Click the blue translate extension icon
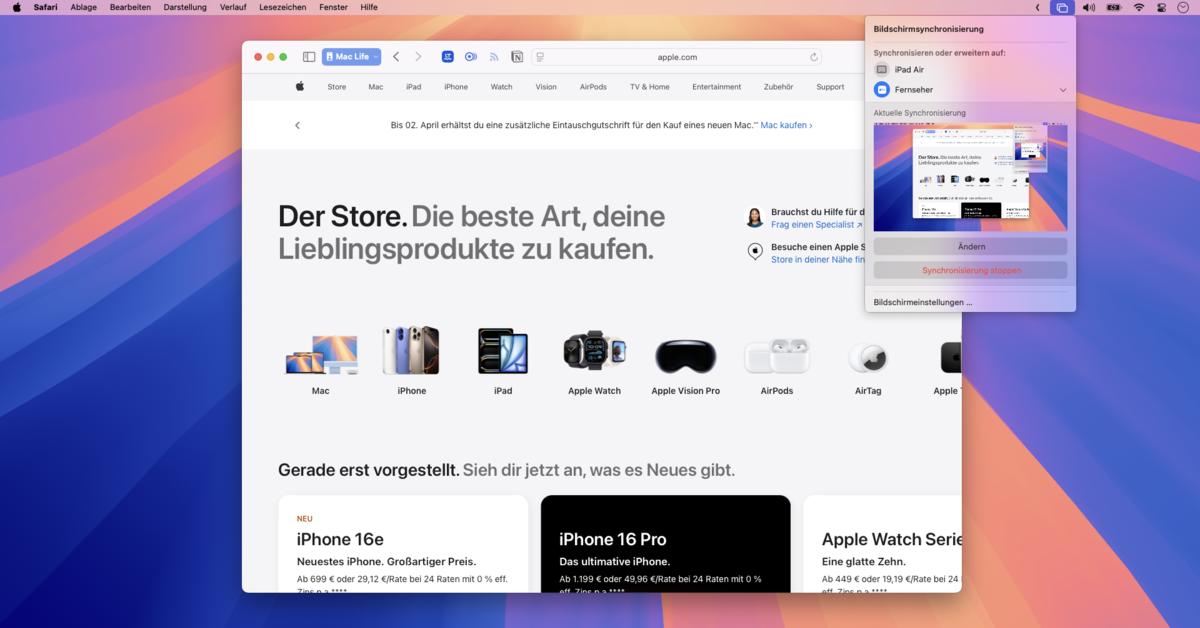 click(448, 57)
